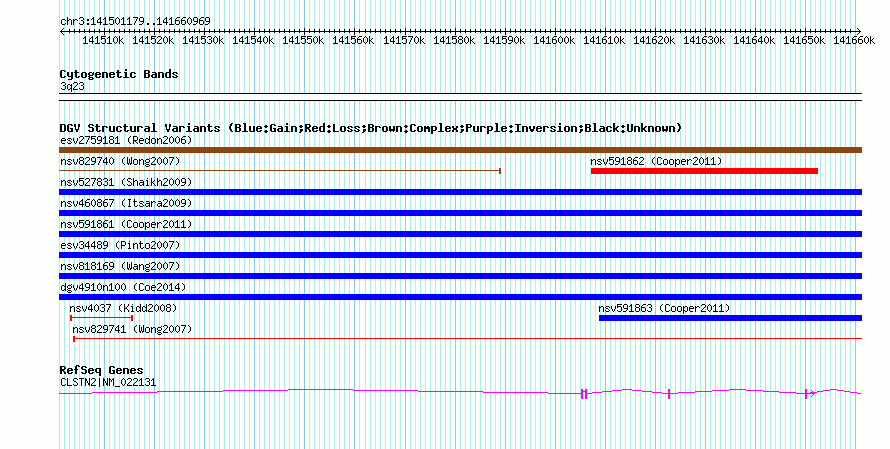Click the 141580k ruler tick label
This screenshot has width=890, height=449.
(x=454, y=40)
